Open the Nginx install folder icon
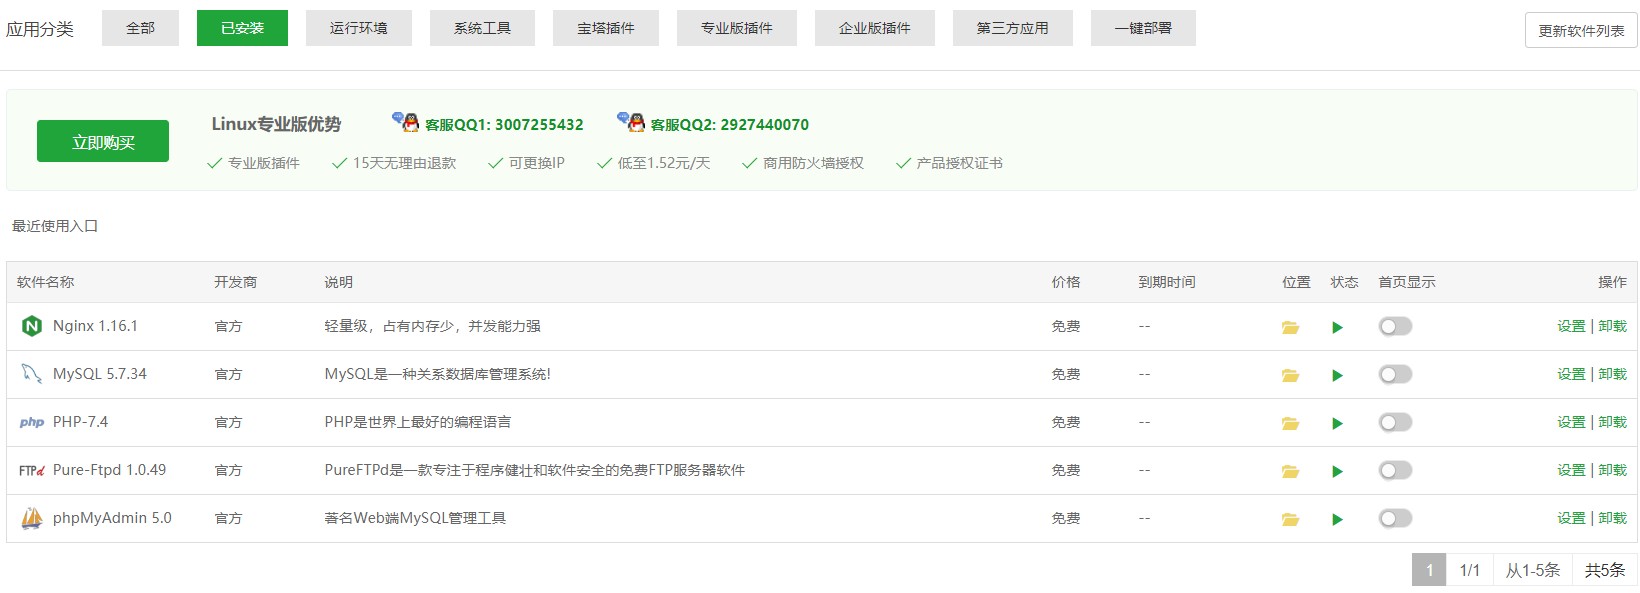 click(1290, 327)
